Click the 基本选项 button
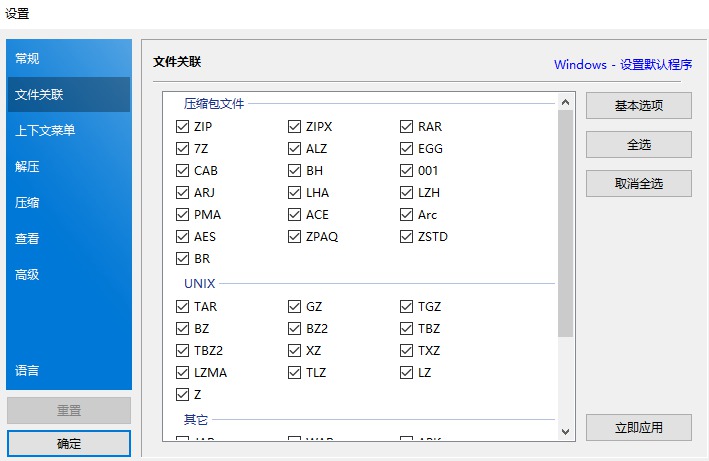The height and width of the screenshot is (461, 709). pyautogui.click(x=639, y=106)
